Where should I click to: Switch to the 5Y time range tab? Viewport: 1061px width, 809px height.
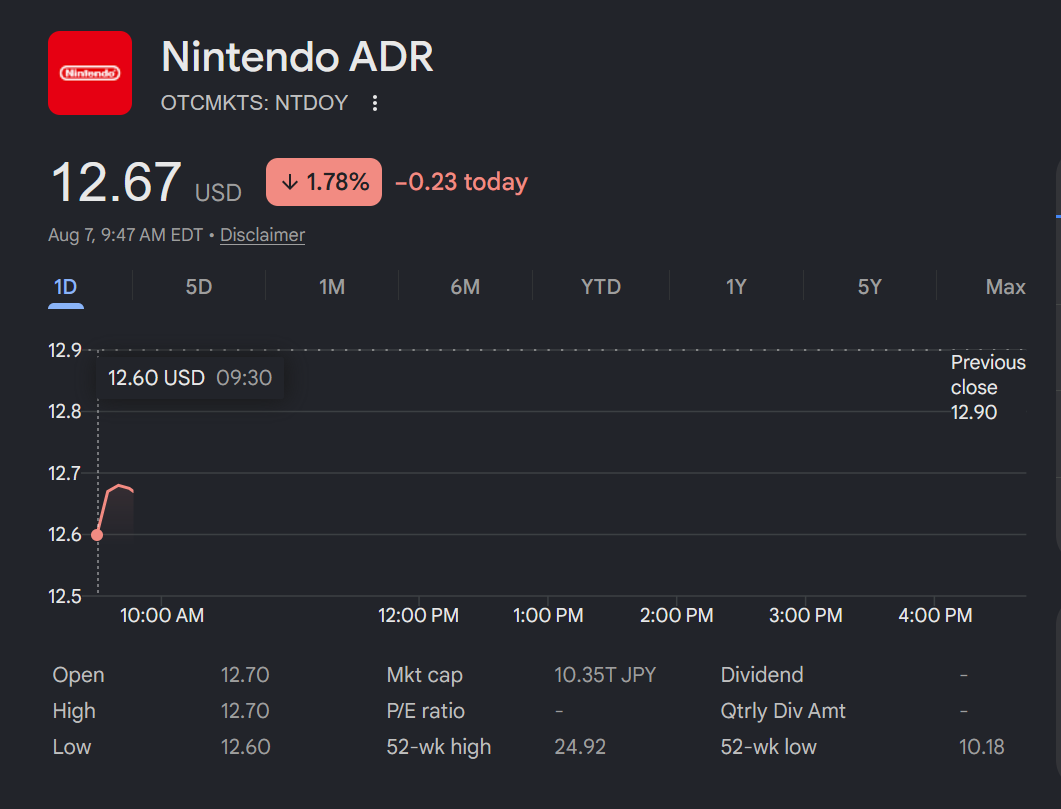coord(870,287)
